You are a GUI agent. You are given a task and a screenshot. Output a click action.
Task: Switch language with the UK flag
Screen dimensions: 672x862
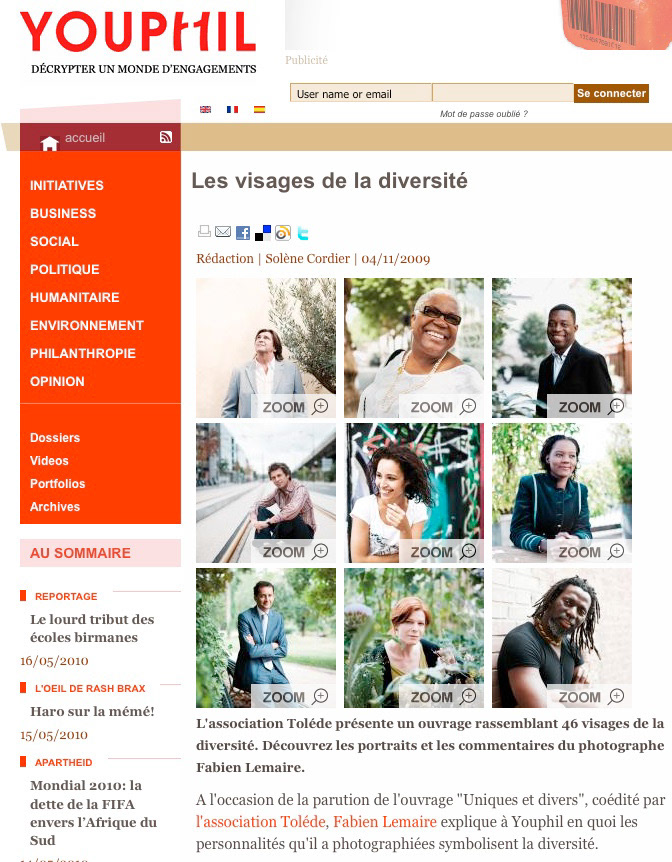pos(205,109)
